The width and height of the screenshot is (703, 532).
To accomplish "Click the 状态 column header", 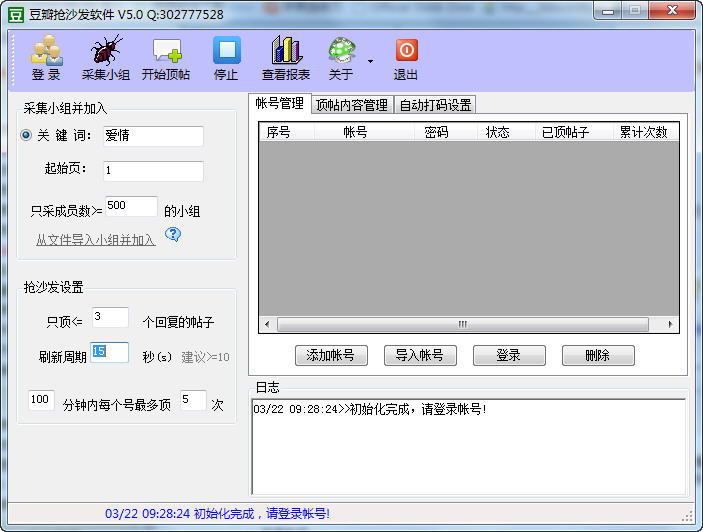I will [506, 132].
